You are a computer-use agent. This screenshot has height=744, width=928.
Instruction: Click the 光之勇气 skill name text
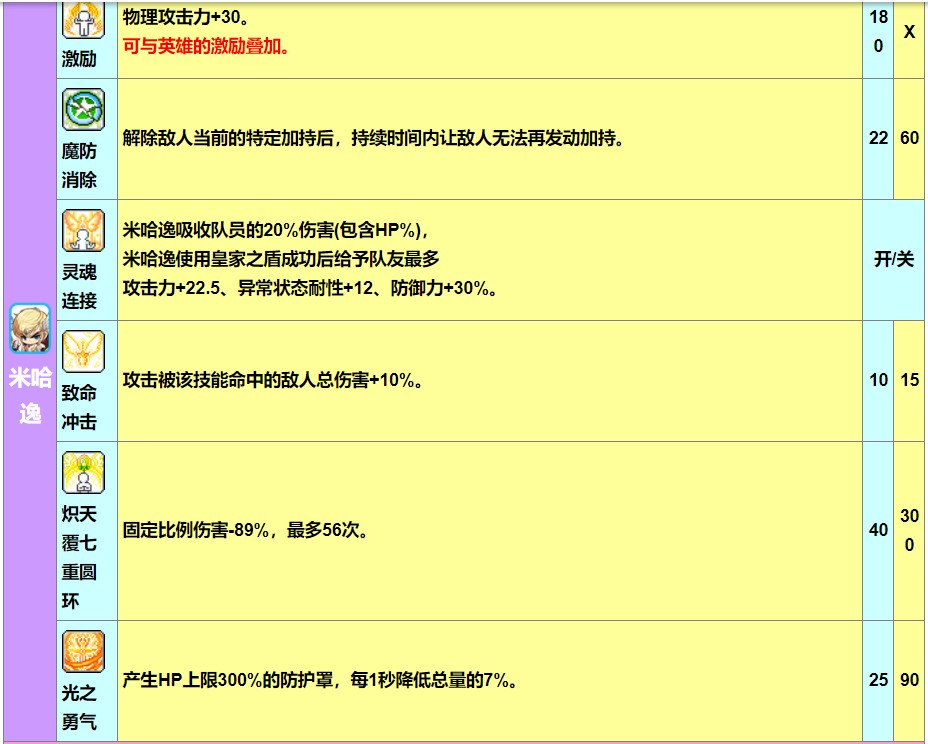[x=79, y=707]
